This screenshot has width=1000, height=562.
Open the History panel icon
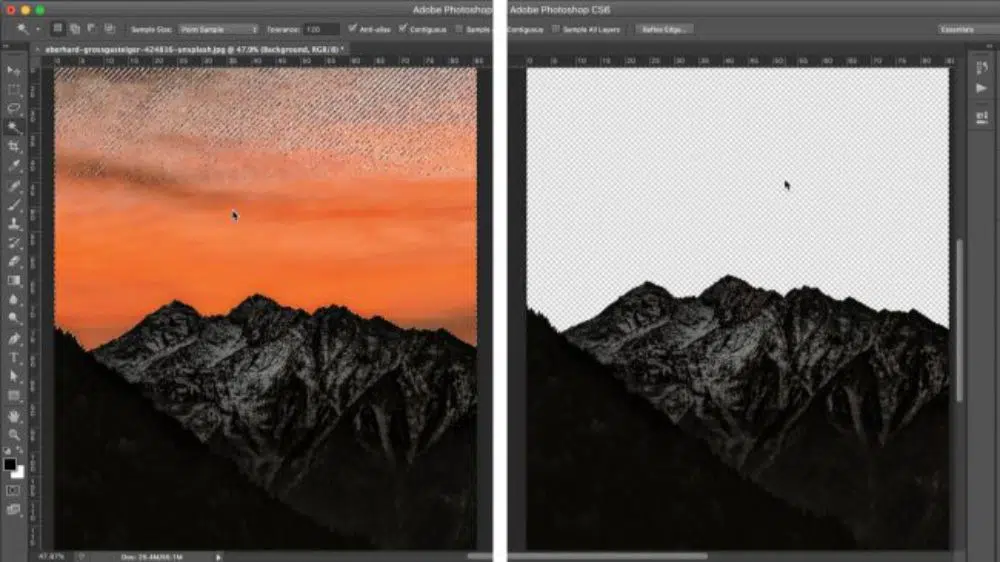pos(981,68)
